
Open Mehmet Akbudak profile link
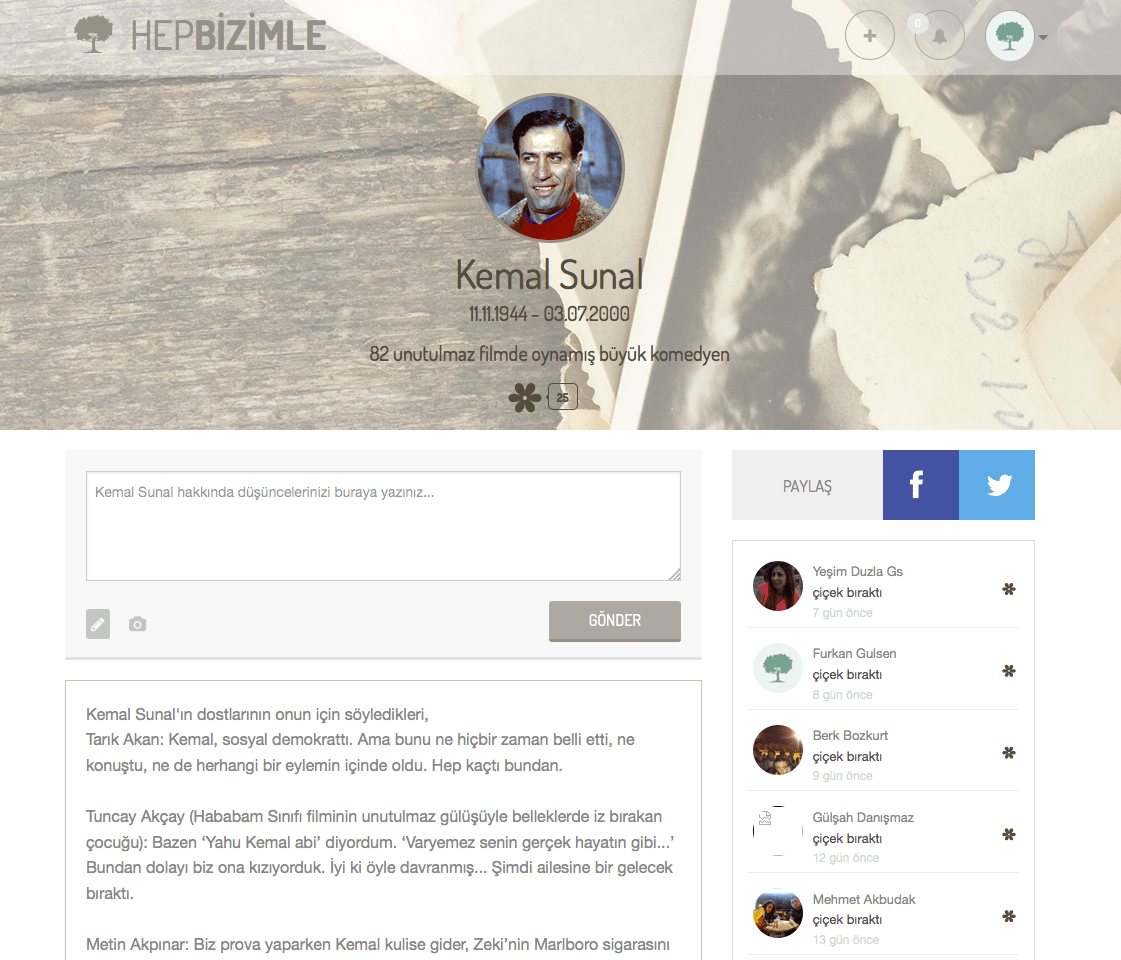[864, 899]
